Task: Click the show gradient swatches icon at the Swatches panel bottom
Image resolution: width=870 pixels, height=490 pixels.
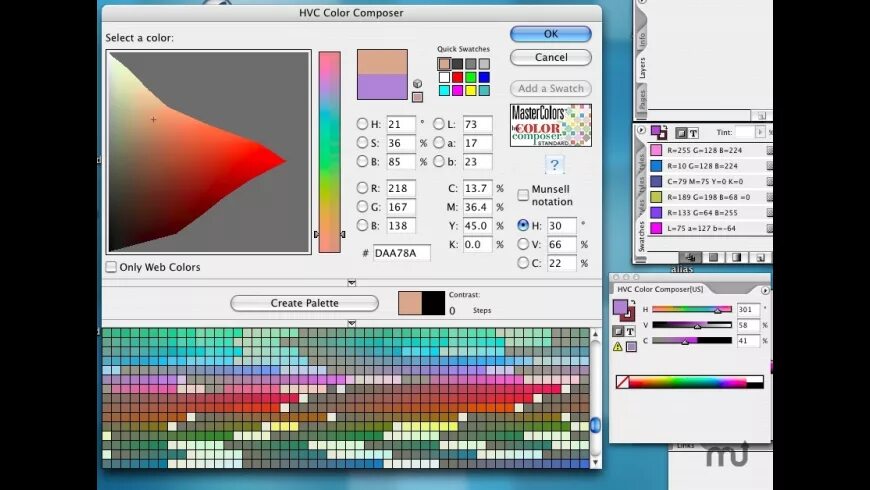Action: click(x=736, y=257)
